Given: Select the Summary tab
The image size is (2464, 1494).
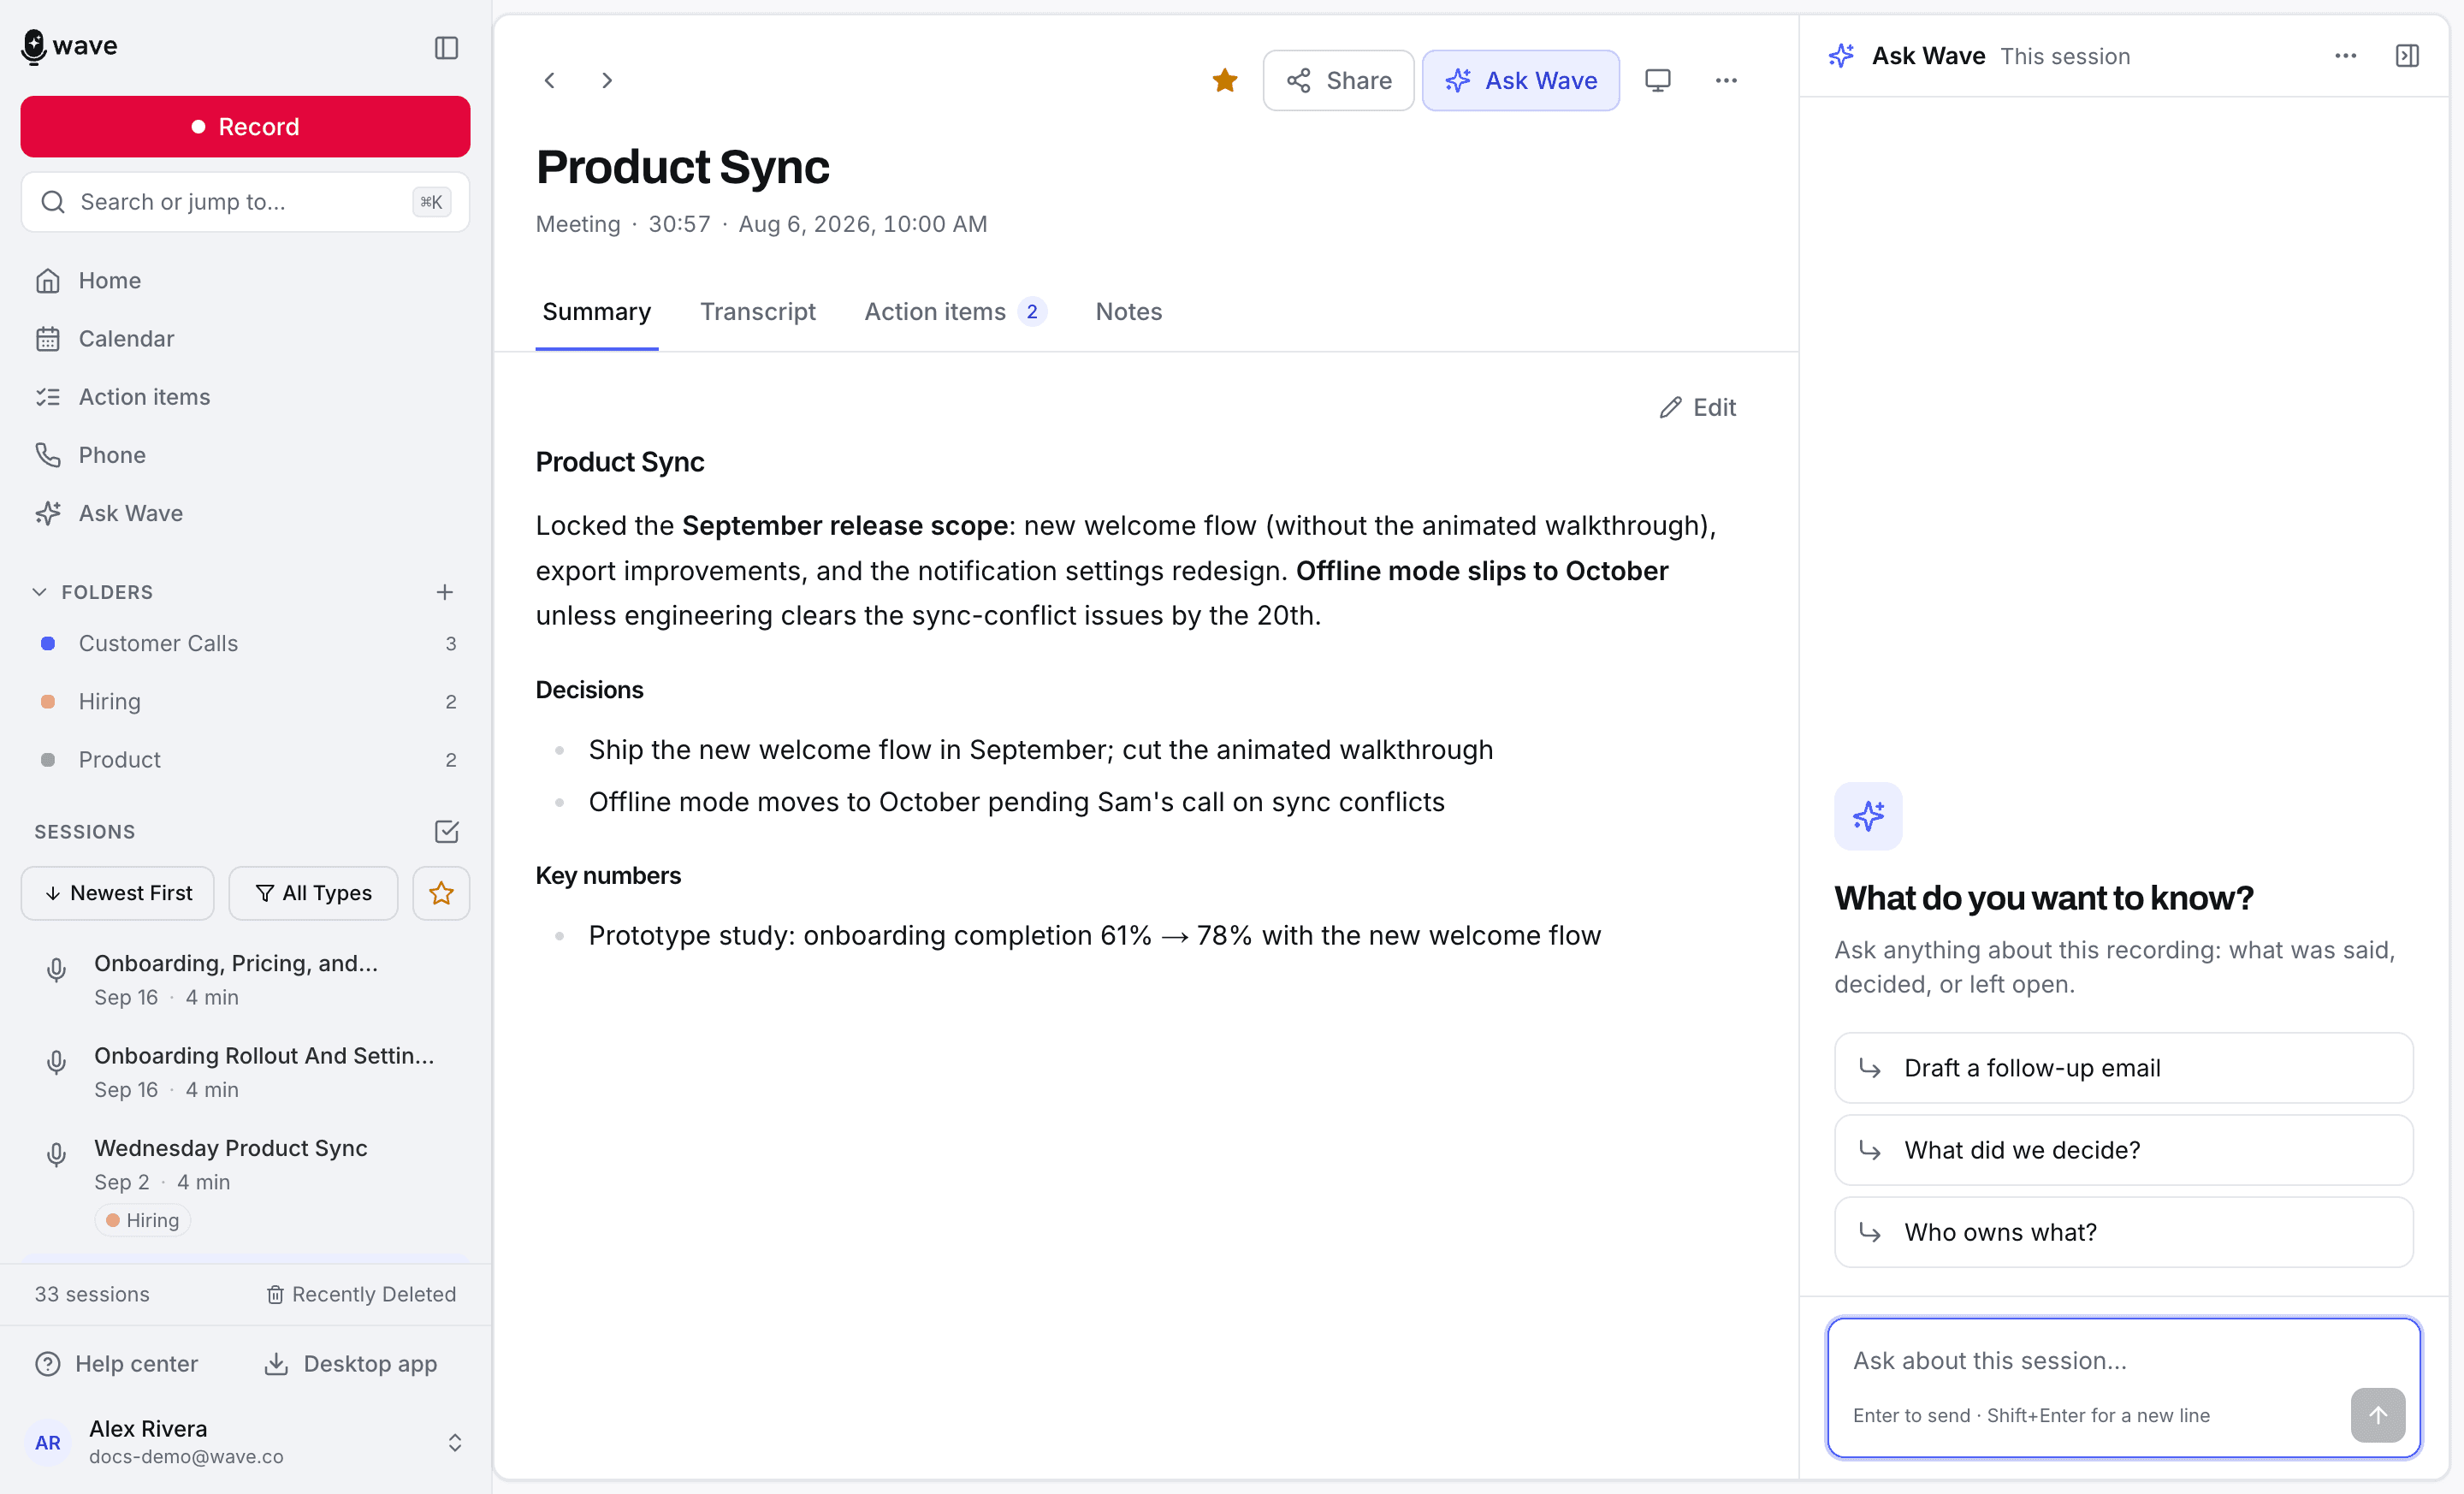Looking at the screenshot, I should point(596,312).
